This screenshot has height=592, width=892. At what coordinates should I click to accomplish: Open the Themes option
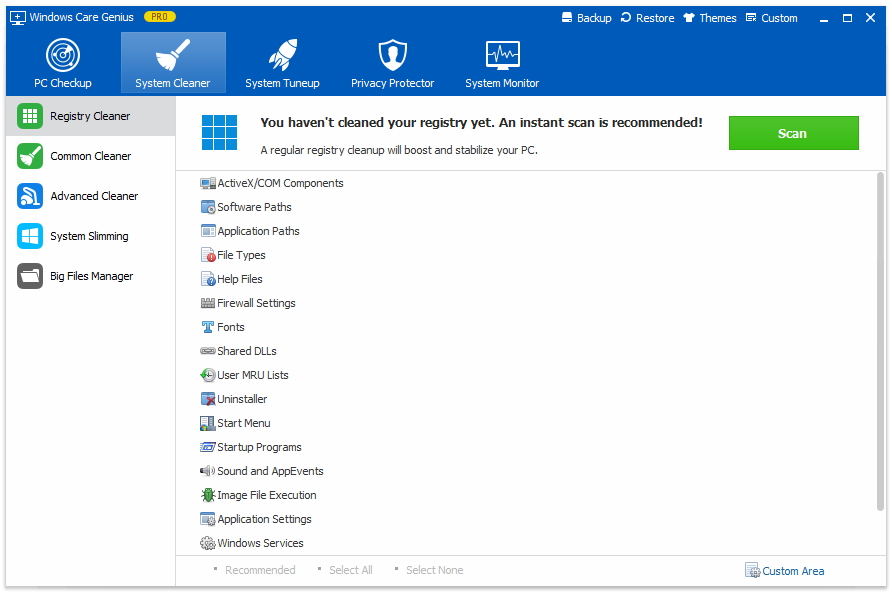point(710,18)
